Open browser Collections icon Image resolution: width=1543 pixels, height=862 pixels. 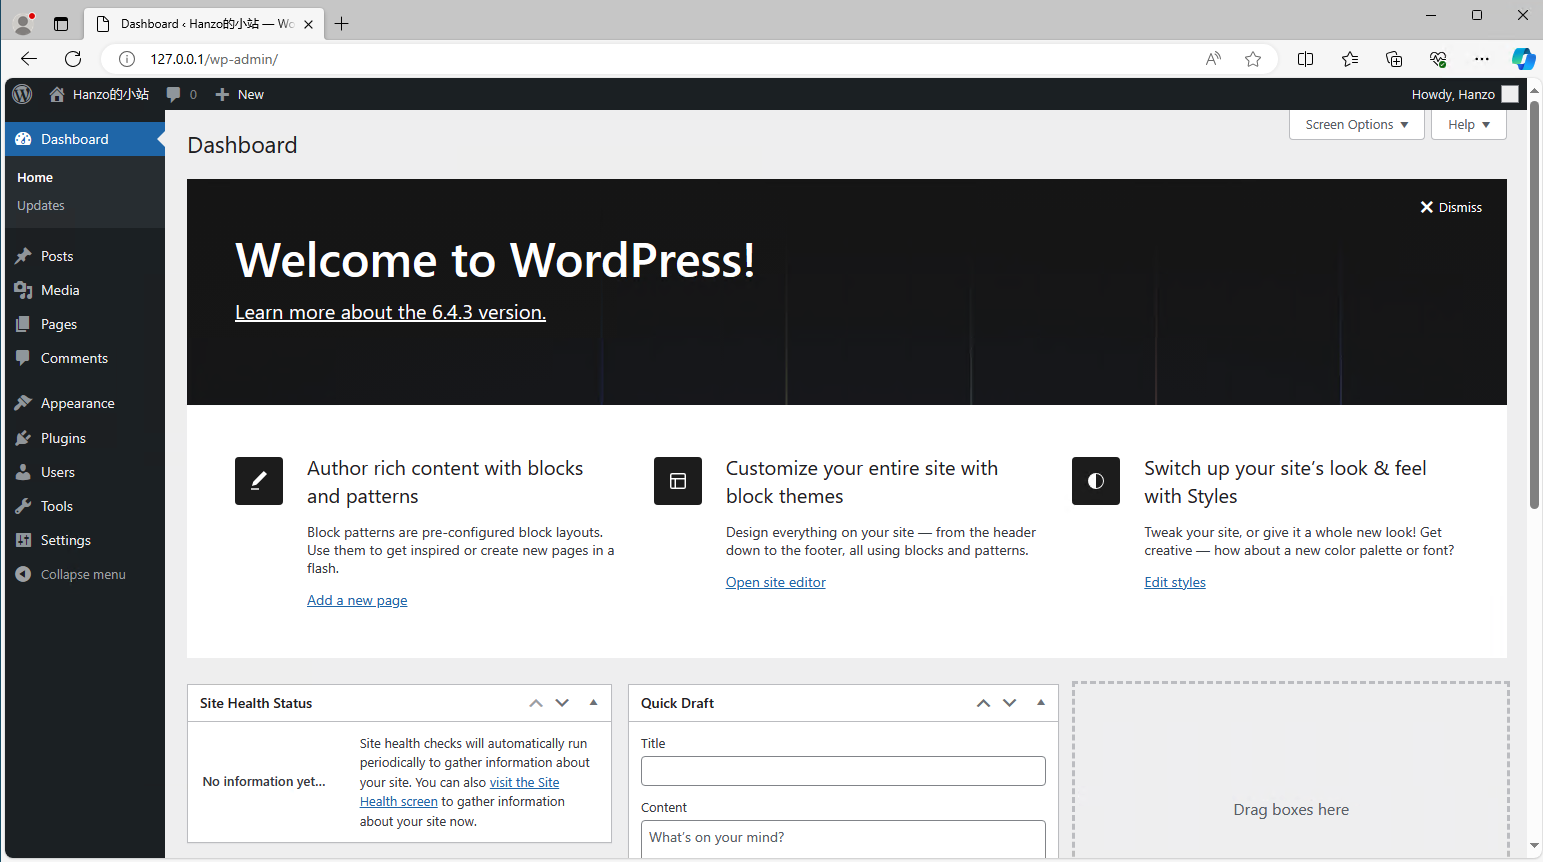click(1394, 59)
